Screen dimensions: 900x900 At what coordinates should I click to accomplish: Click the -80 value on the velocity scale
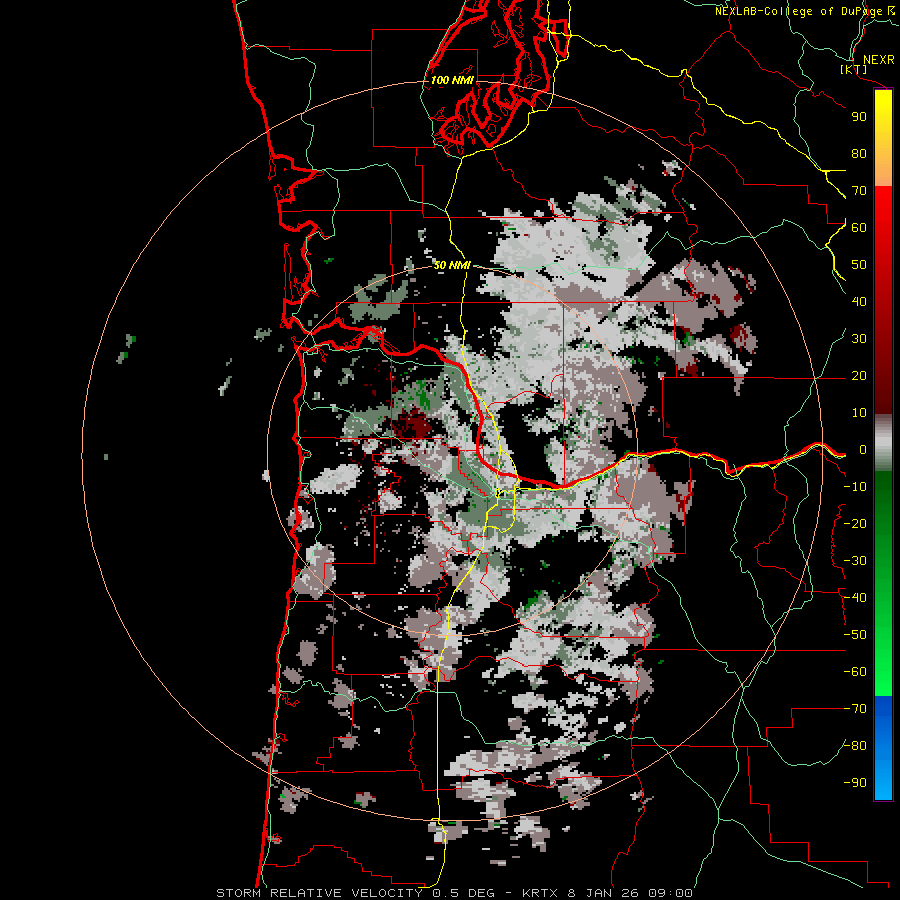click(855, 746)
